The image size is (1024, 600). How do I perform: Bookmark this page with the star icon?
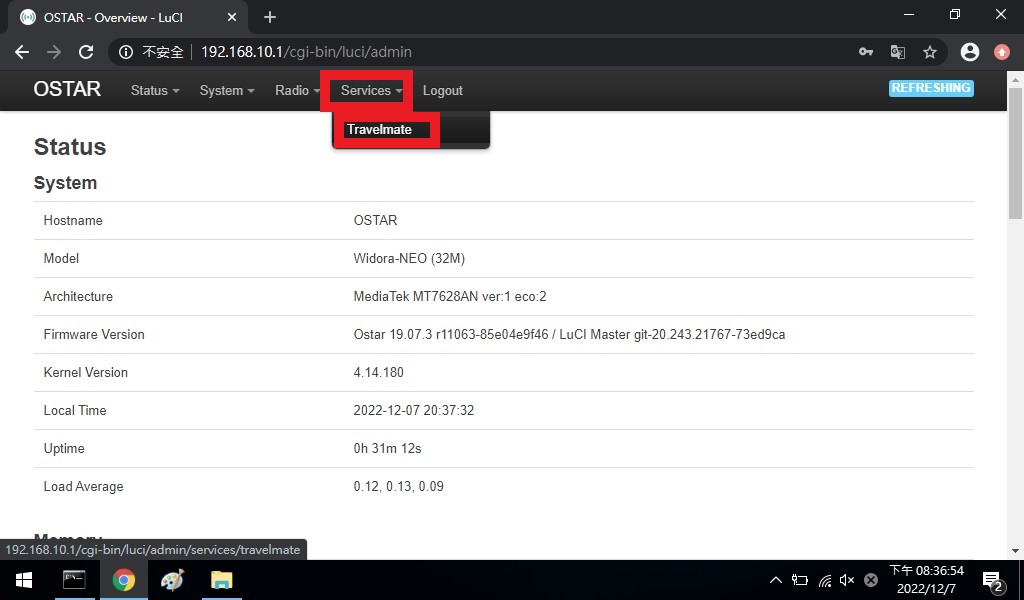pyautogui.click(x=930, y=52)
